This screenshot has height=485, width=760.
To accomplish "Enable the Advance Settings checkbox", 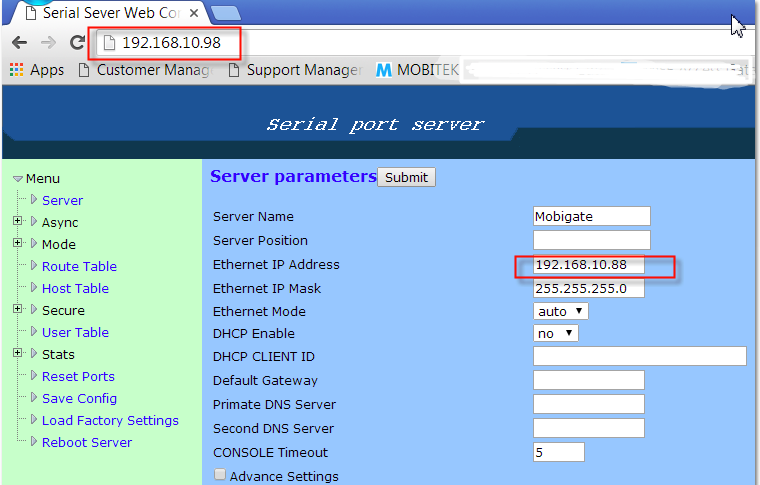I will point(220,476).
